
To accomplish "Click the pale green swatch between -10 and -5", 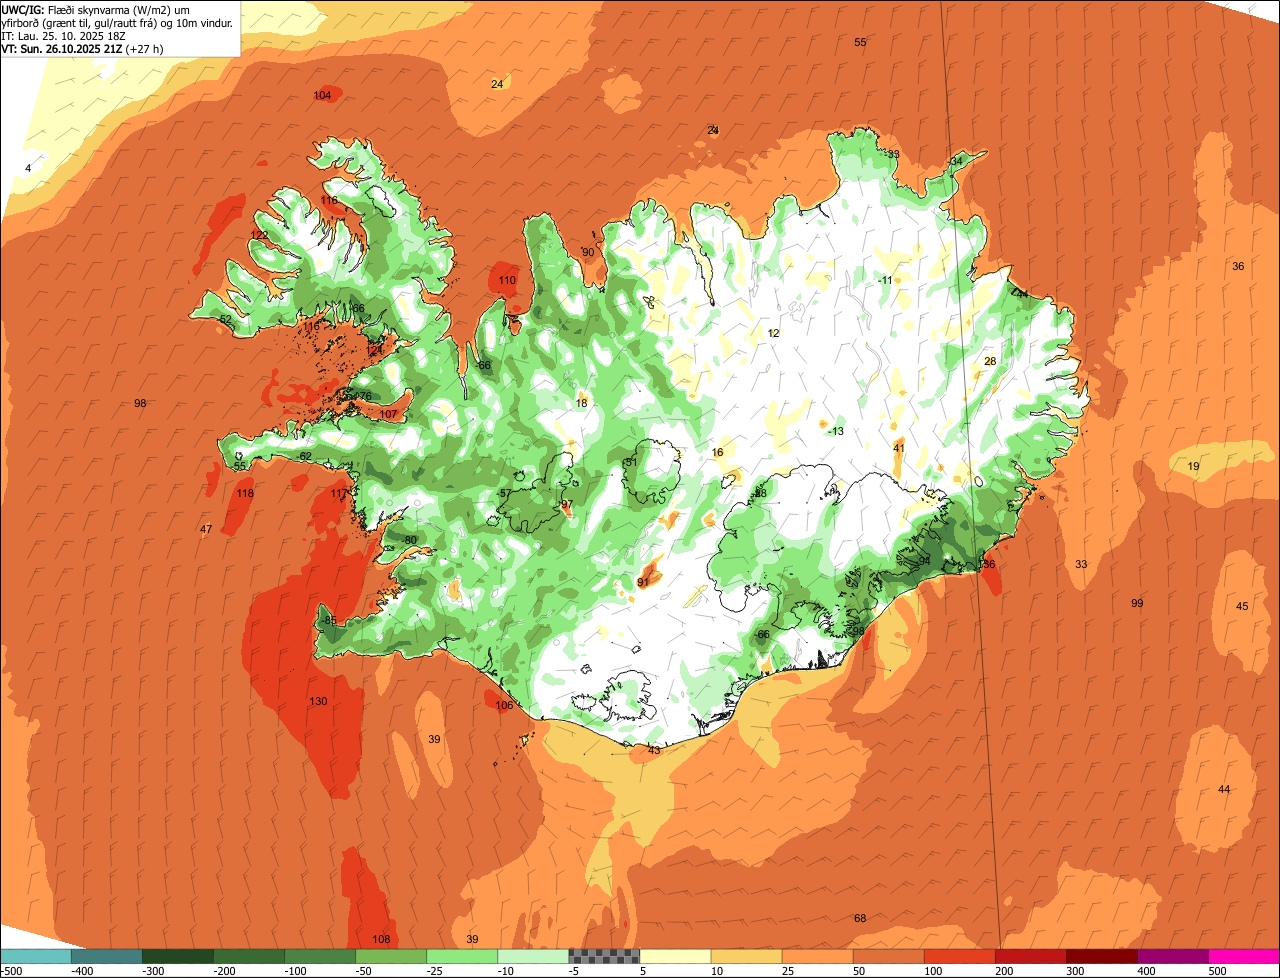I will (533, 956).
